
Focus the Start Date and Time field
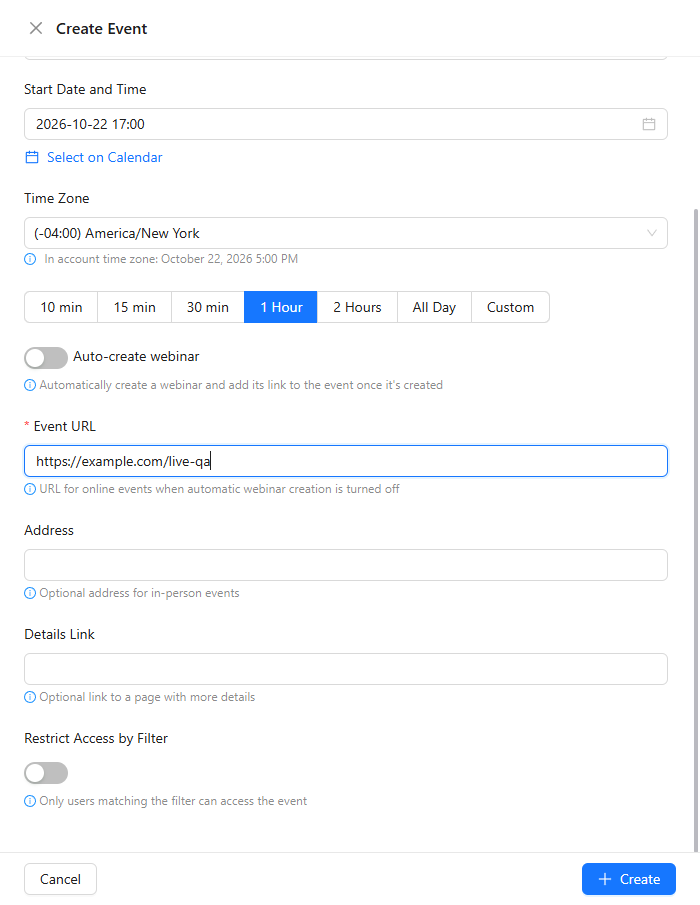click(346, 124)
